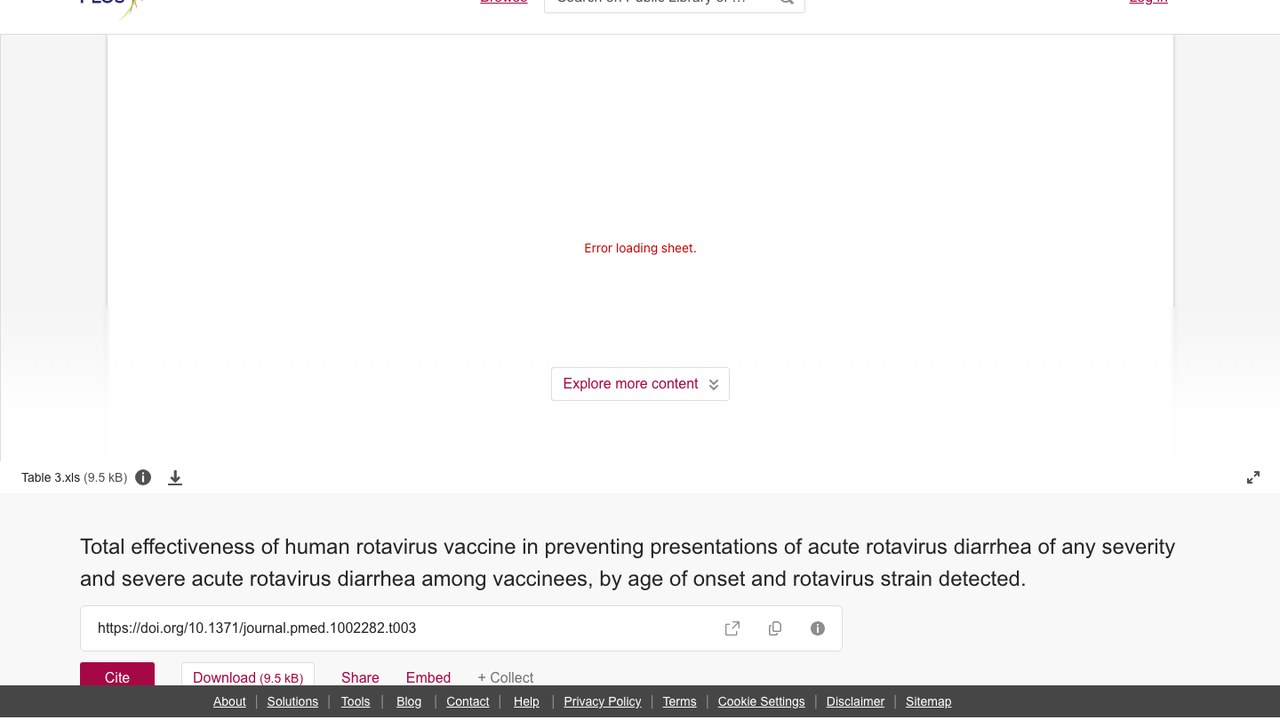This screenshot has height=720, width=1280.
Task: Click Download (9.5 kB) button
Action: [x=248, y=674]
